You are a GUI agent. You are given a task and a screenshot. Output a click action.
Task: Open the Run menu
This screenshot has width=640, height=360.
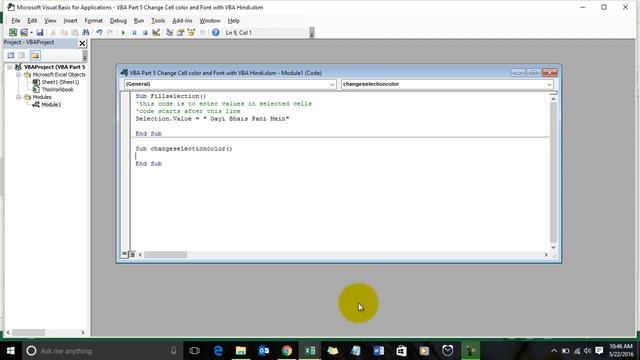pyautogui.click(x=139, y=20)
